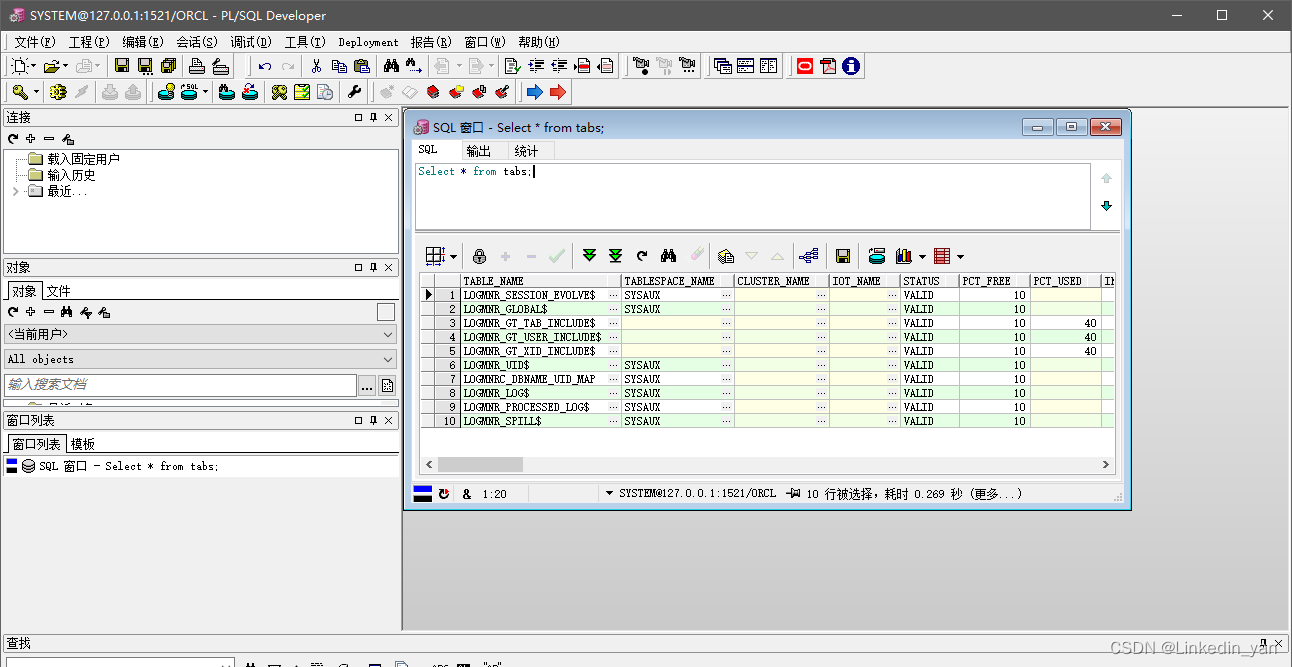Click the refresh icon in the 连接 panel
1292x667 pixels.
(13, 139)
